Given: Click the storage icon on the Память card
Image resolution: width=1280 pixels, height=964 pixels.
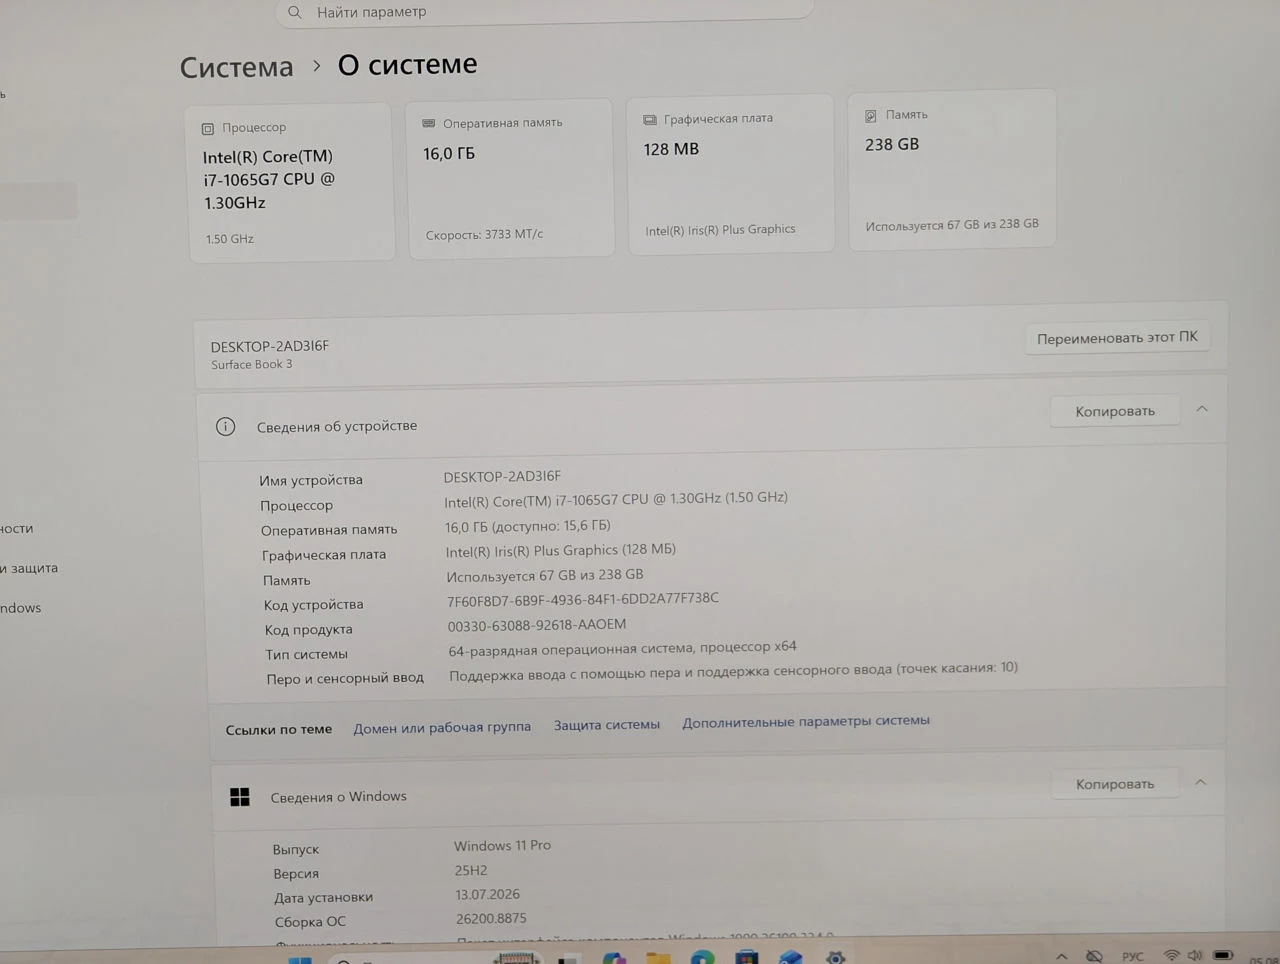Looking at the screenshot, I should 871,116.
